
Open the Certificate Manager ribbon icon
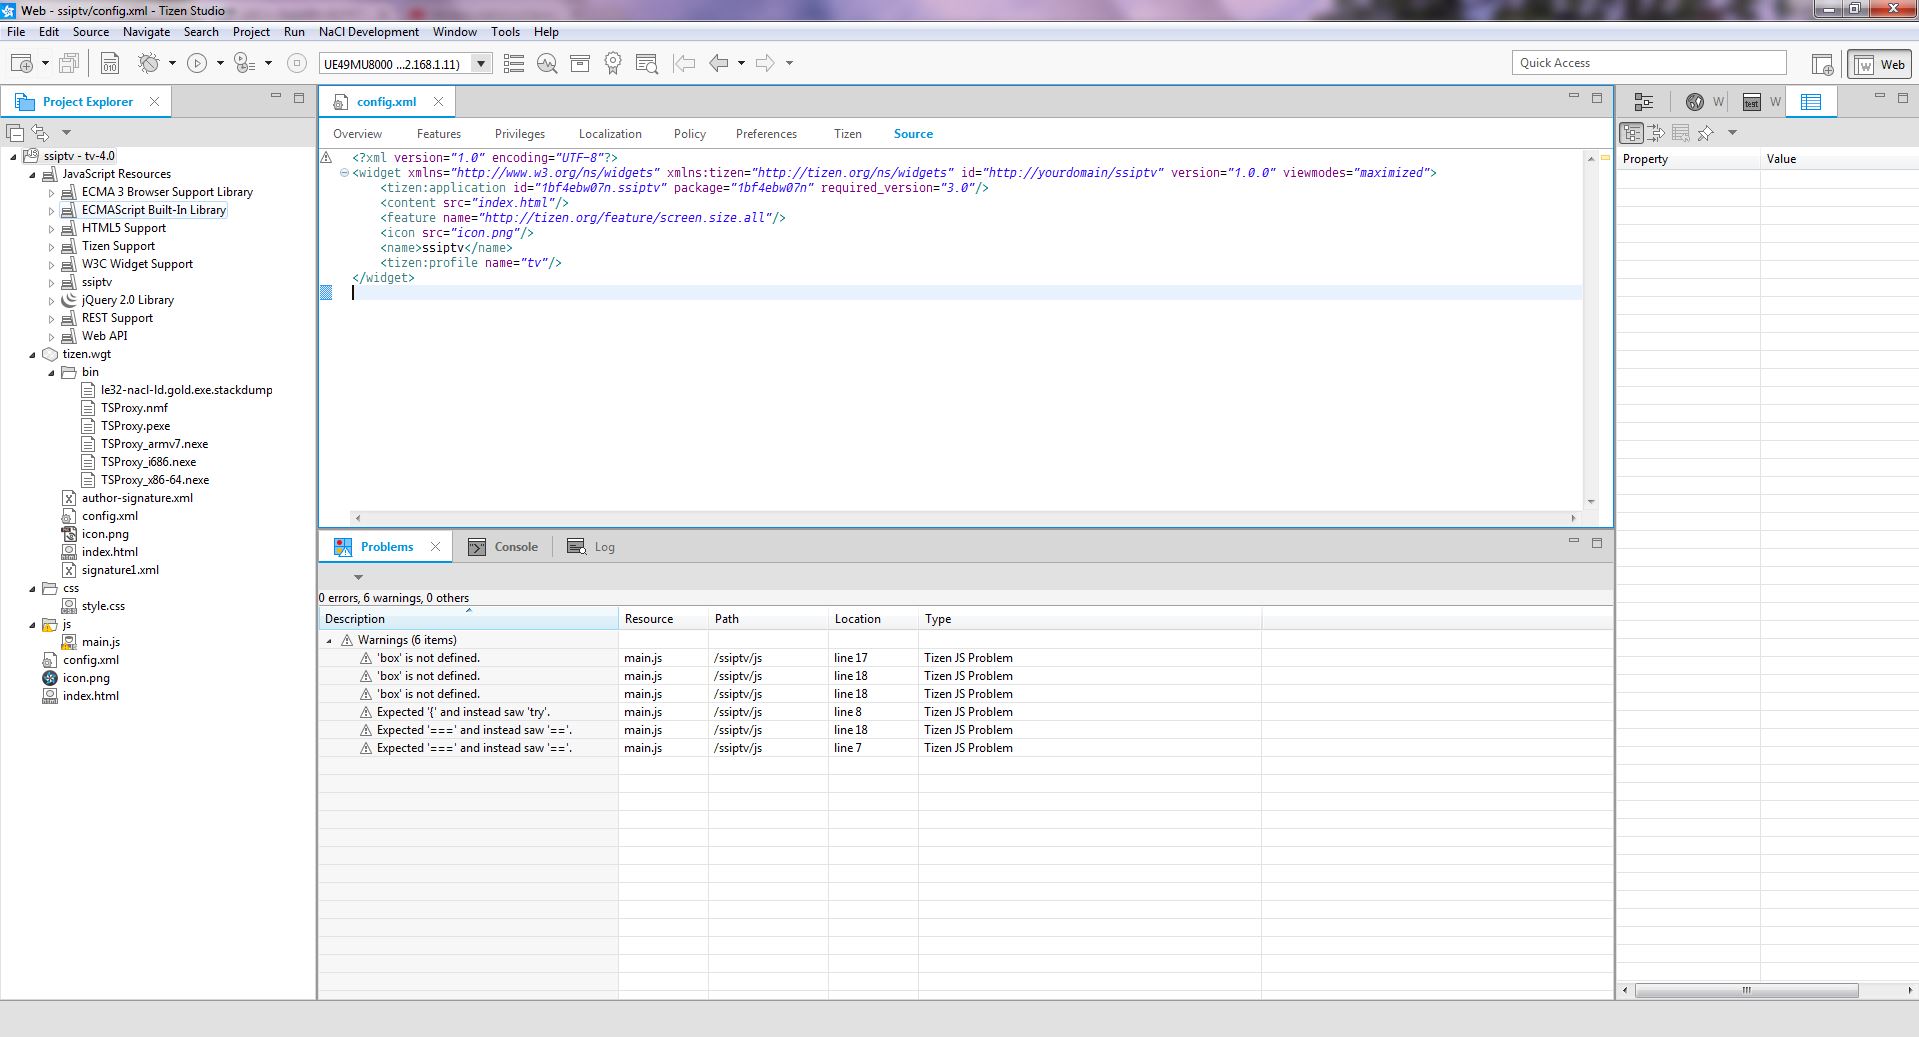613,63
